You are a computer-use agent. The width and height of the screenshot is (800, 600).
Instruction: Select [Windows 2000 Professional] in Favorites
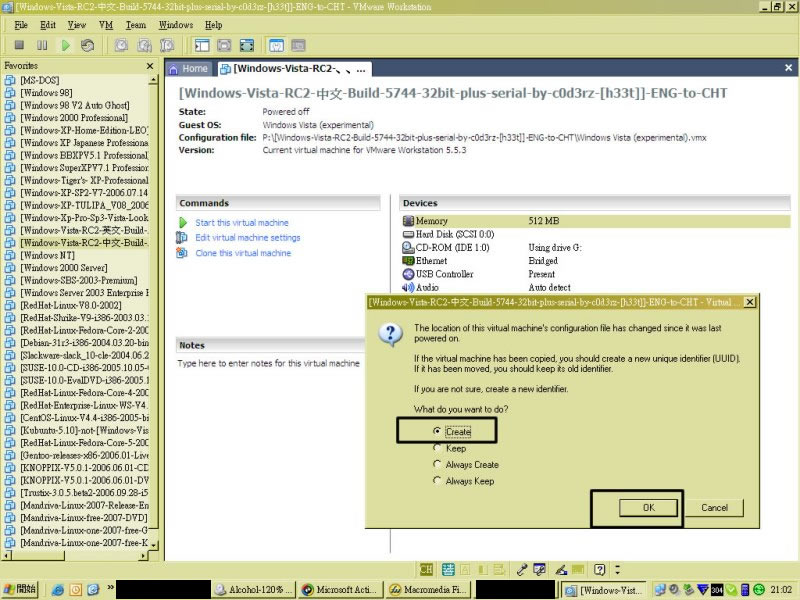point(74,117)
